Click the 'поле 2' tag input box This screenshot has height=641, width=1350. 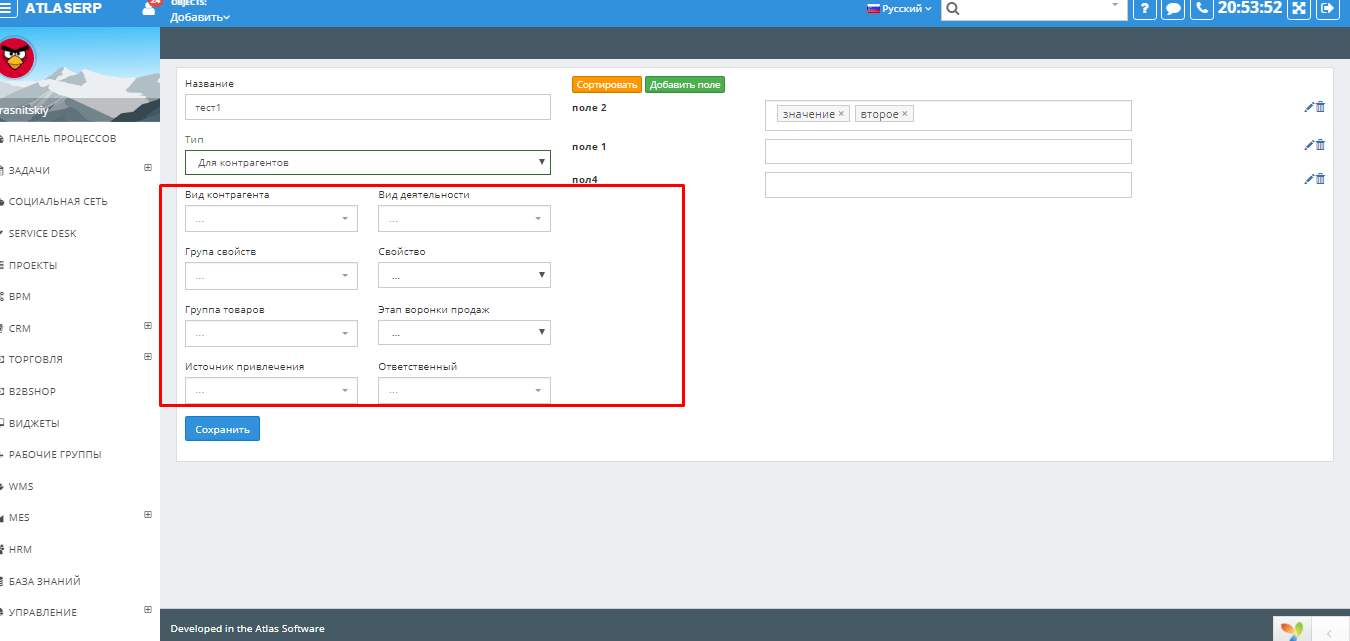[x=948, y=115]
